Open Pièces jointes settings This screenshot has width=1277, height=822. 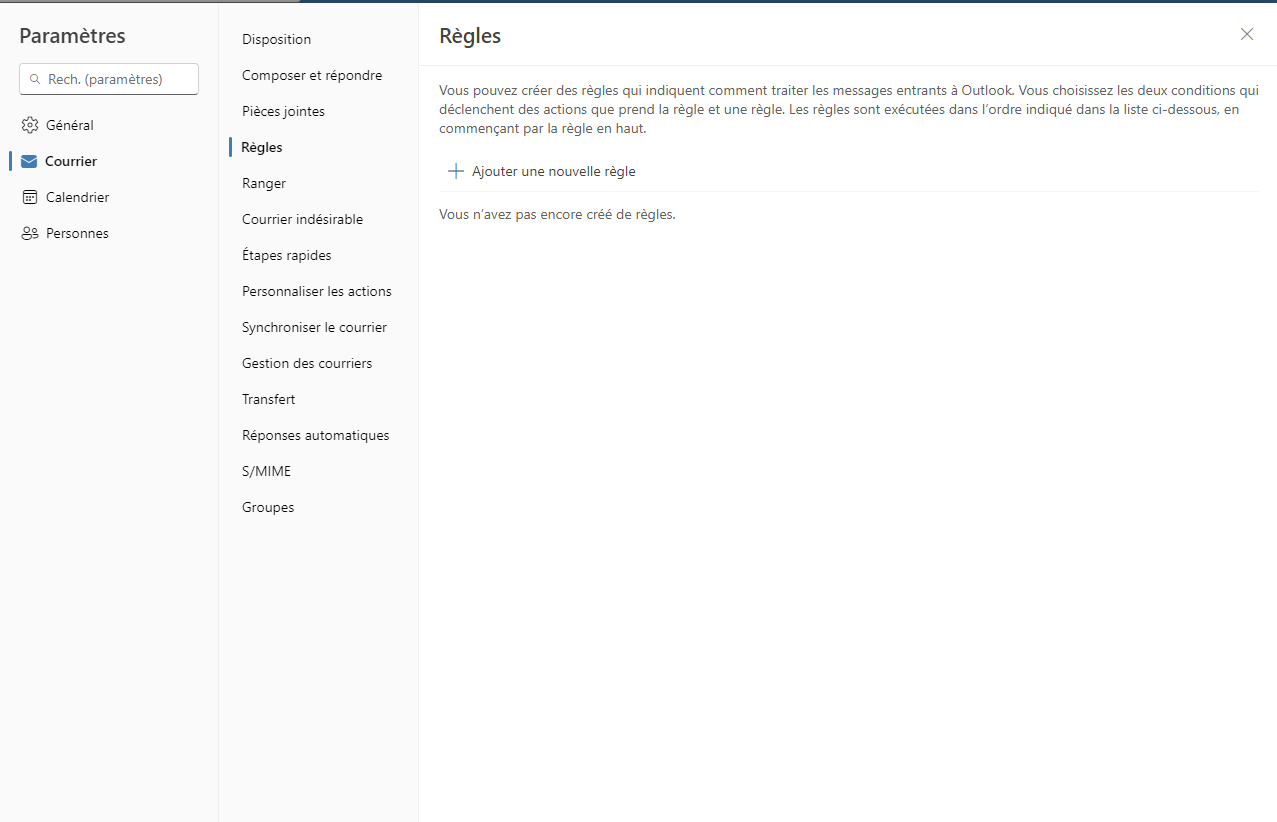click(283, 111)
